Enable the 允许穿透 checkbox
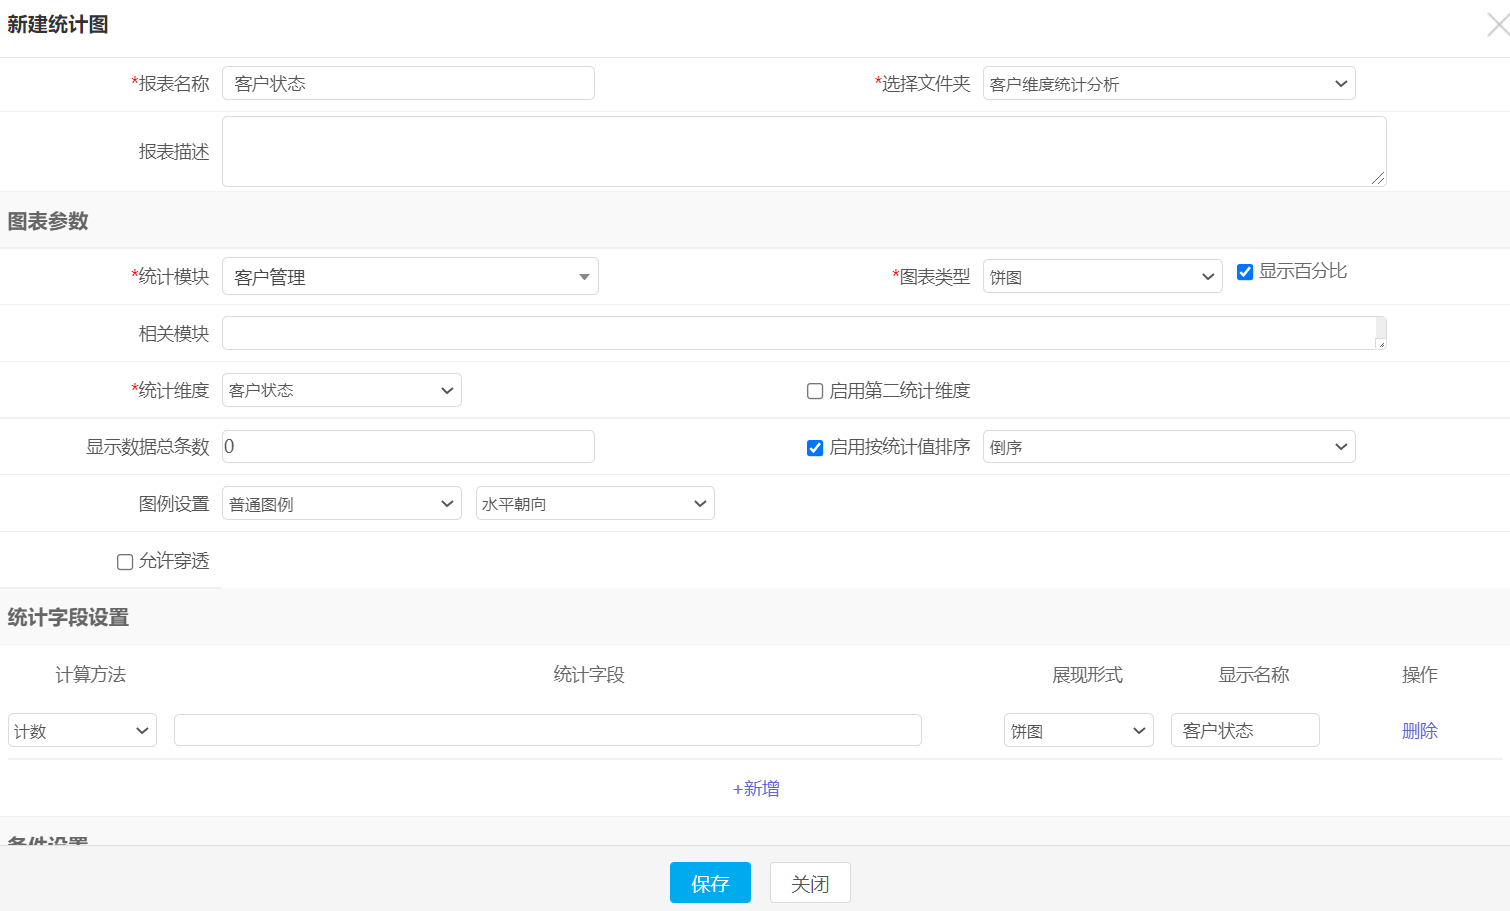Image resolution: width=1510 pixels, height=911 pixels. point(124,561)
